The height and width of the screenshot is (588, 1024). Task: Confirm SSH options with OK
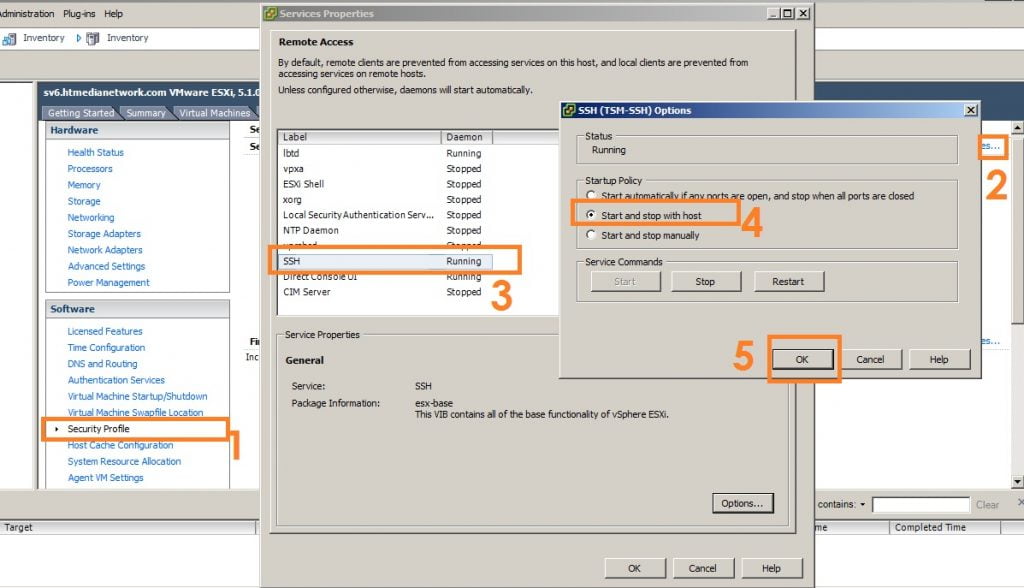point(803,359)
